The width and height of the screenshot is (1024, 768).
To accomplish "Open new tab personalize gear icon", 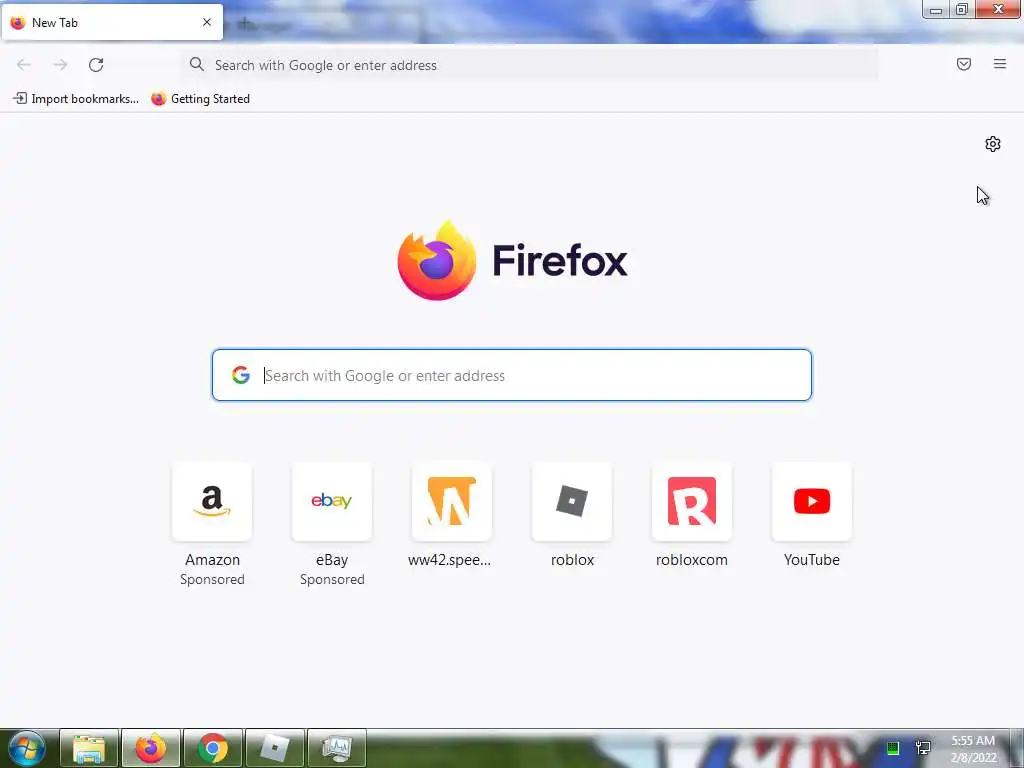I will (993, 144).
